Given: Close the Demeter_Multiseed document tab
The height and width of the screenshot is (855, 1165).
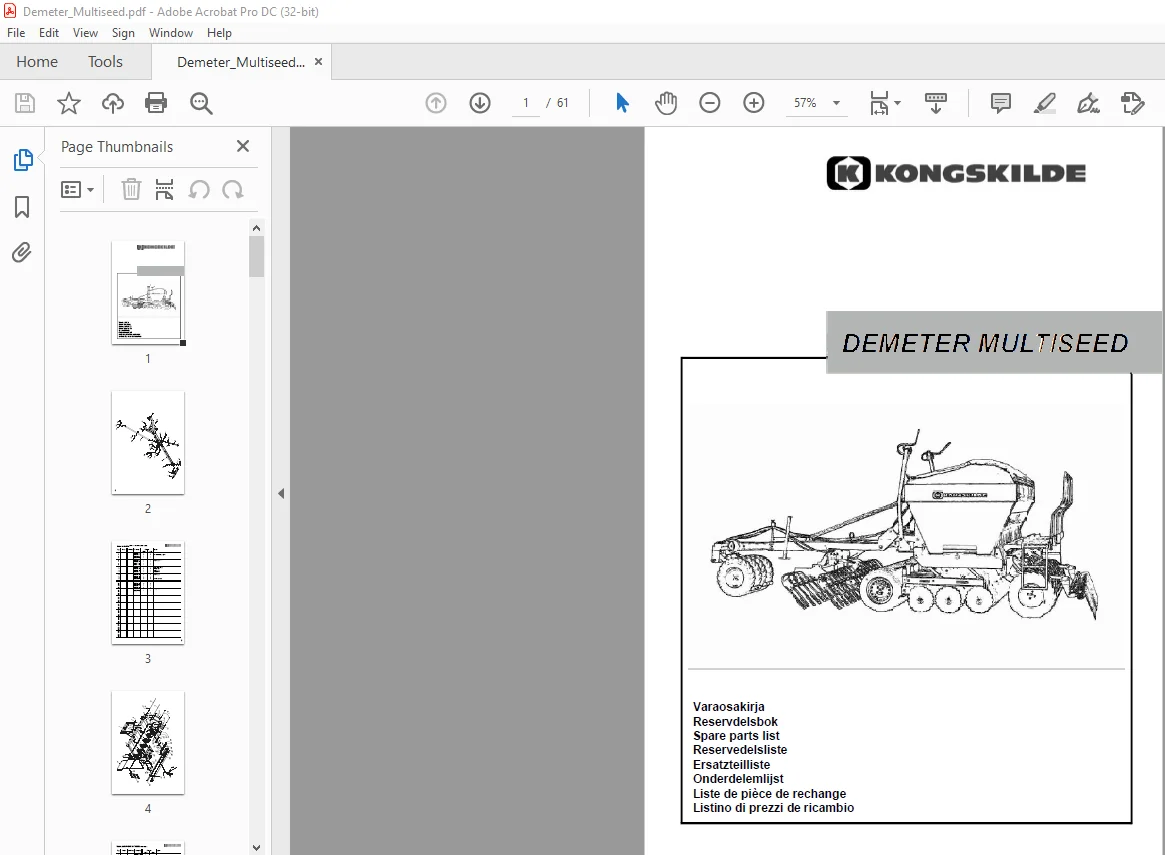Looking at the screenshot, I should coord(318,62).
